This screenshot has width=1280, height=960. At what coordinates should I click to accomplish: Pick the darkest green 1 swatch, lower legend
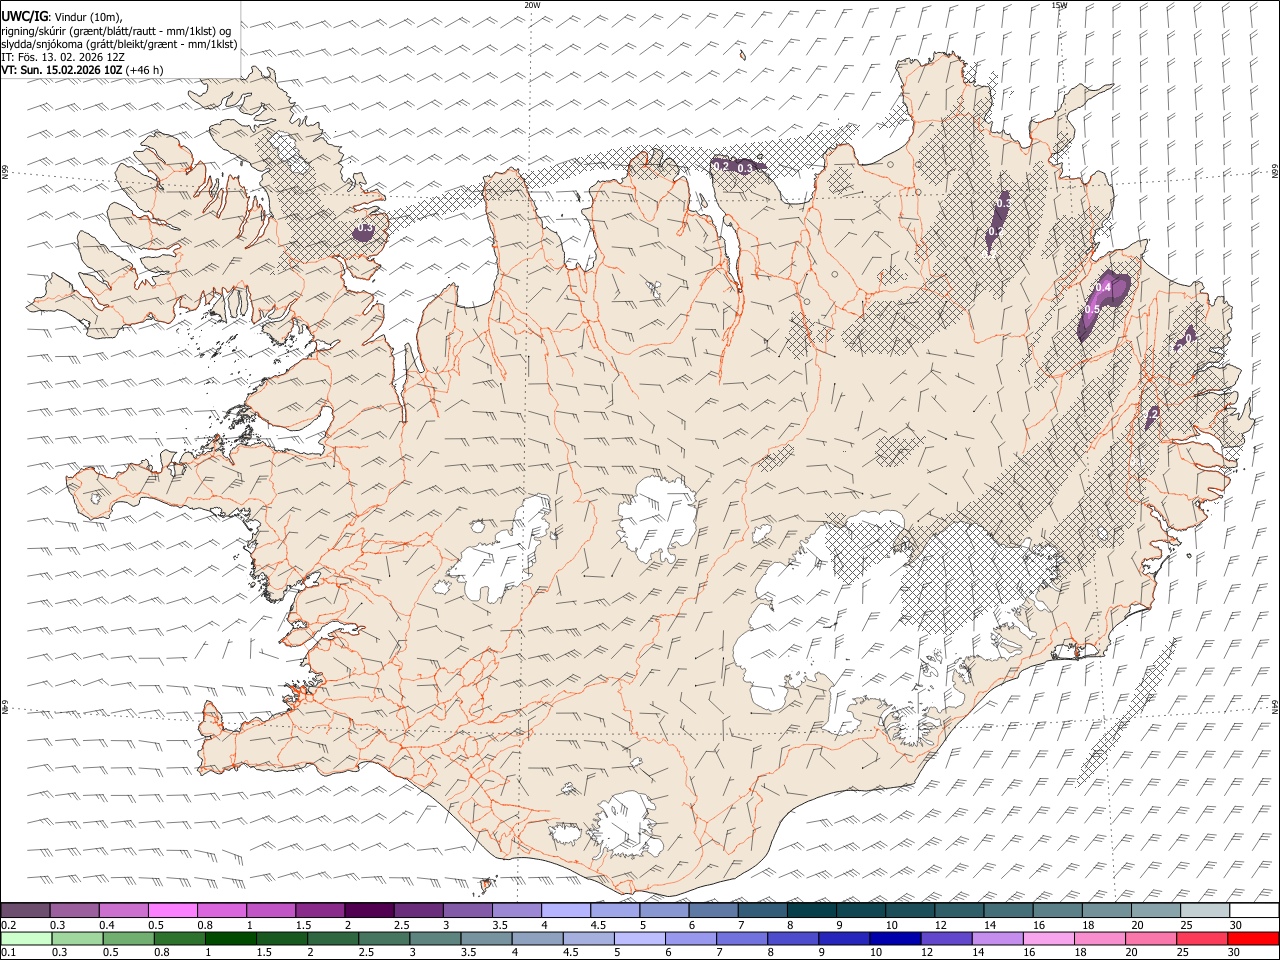point(231,938)
